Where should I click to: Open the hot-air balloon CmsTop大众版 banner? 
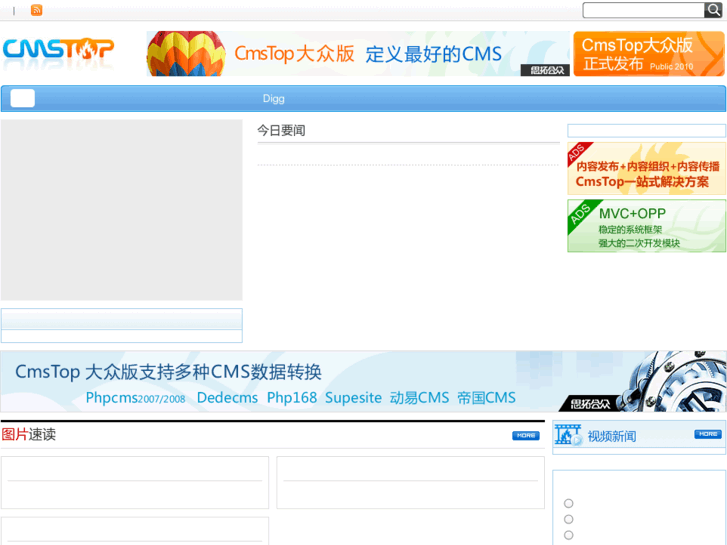pyautogui.click(x=358, y=53)
